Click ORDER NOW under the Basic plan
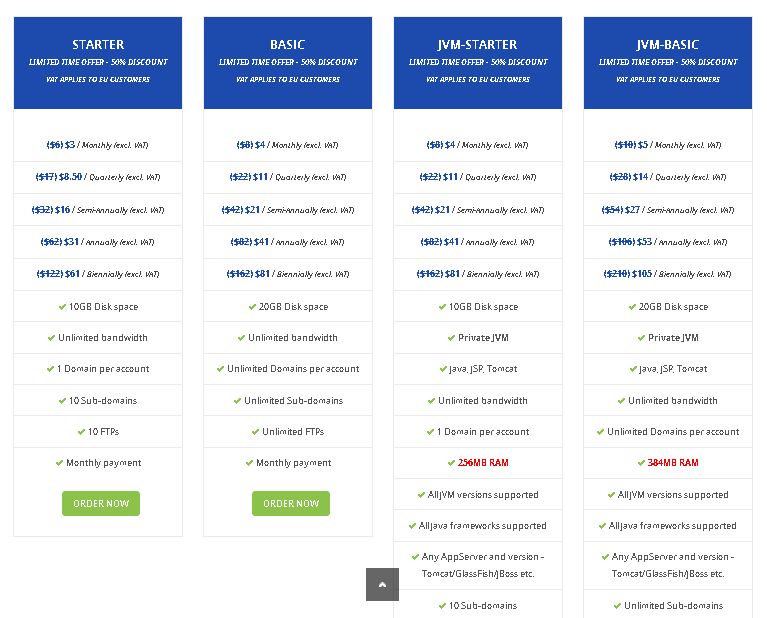This screenshot has height=618, width=767. click(291, 504)
